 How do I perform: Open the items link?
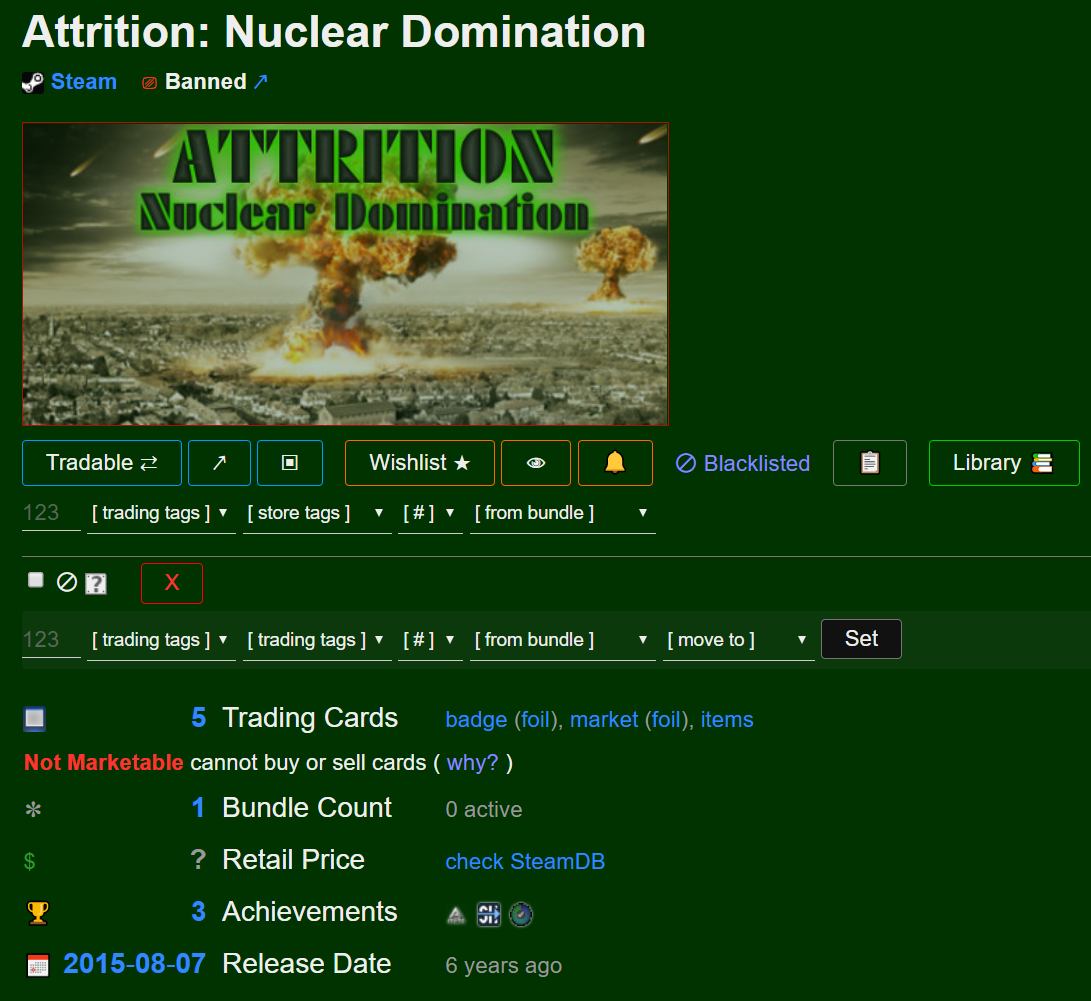(727, 719)
